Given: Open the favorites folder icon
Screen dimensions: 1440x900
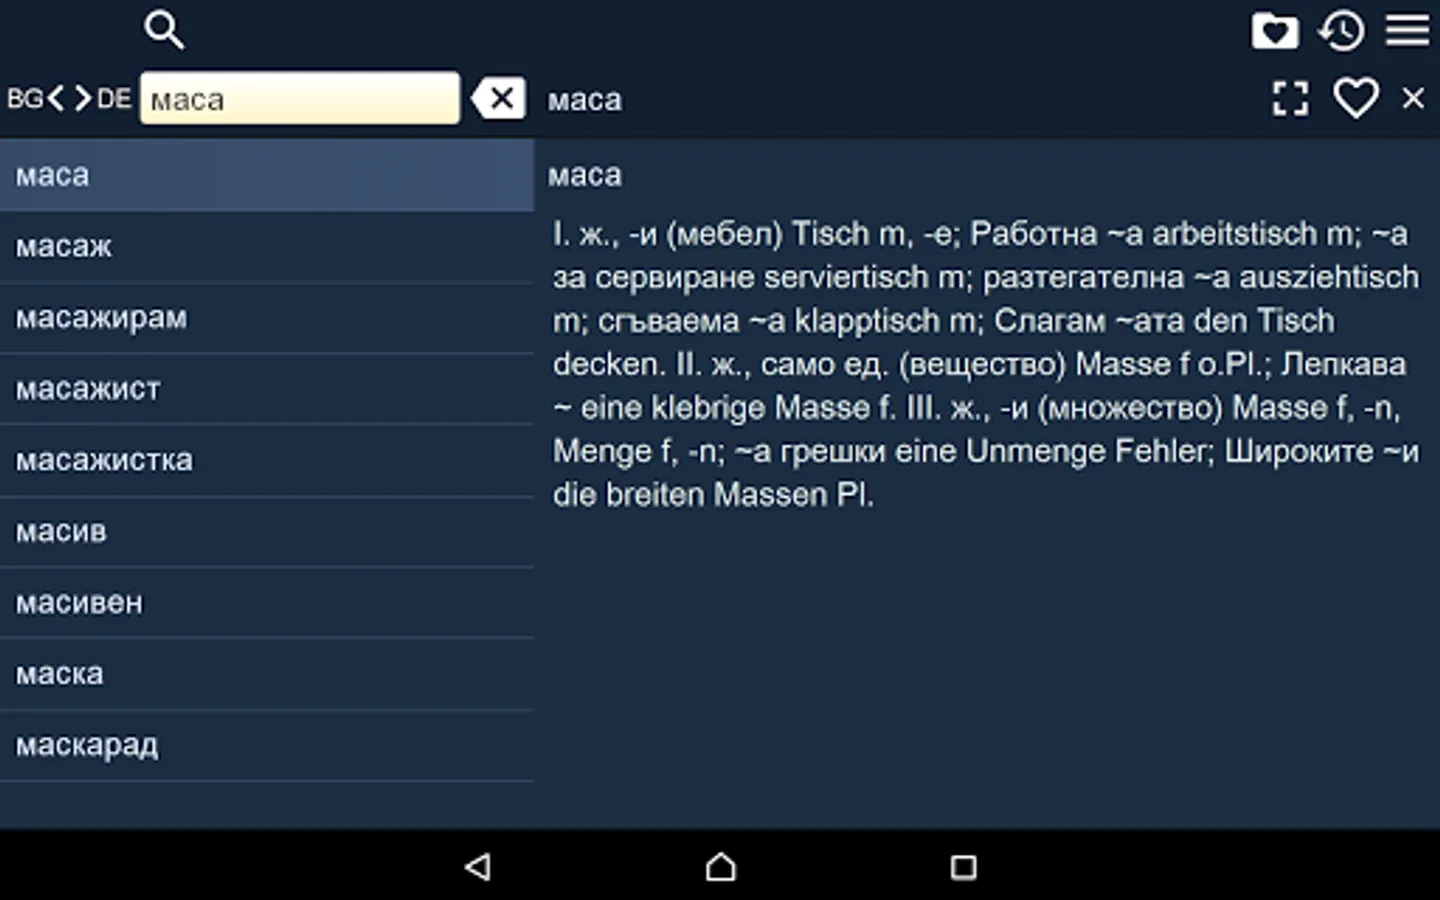Looking at the screenshot, I should 1275,31.
